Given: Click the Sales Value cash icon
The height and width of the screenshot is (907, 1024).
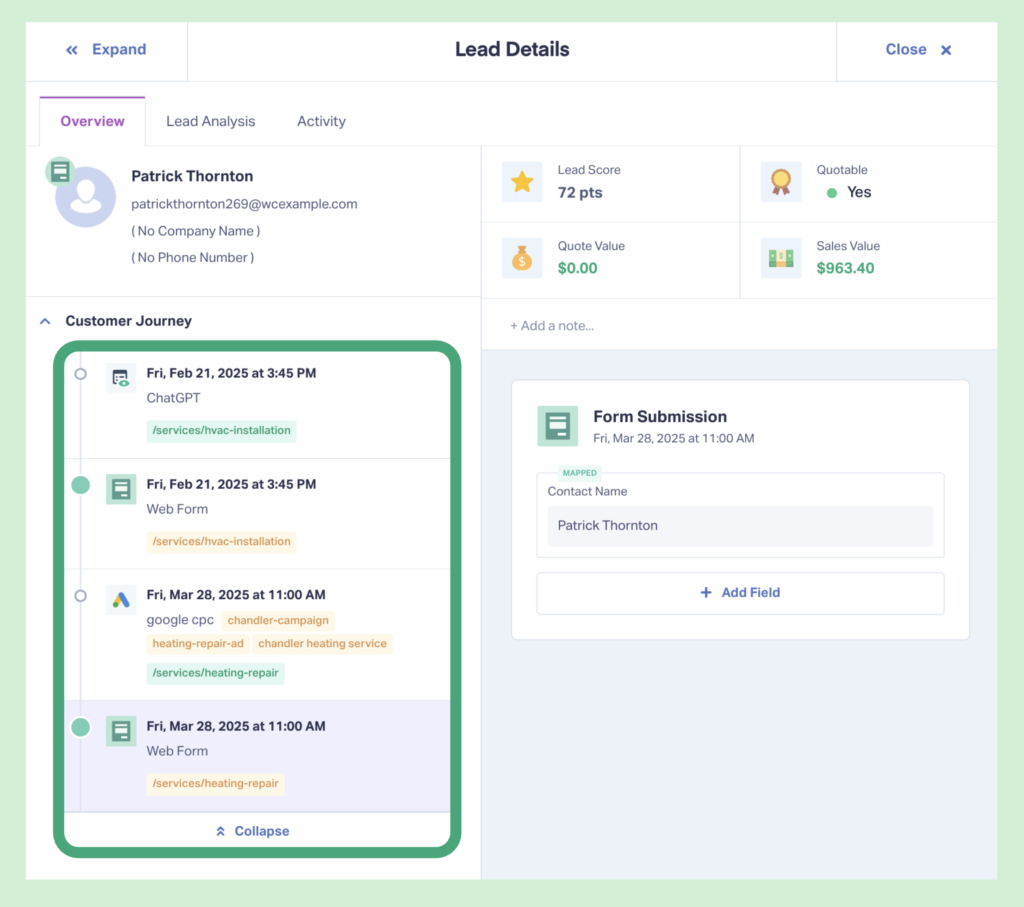Looking at the screenshot, I should [781, 257].
